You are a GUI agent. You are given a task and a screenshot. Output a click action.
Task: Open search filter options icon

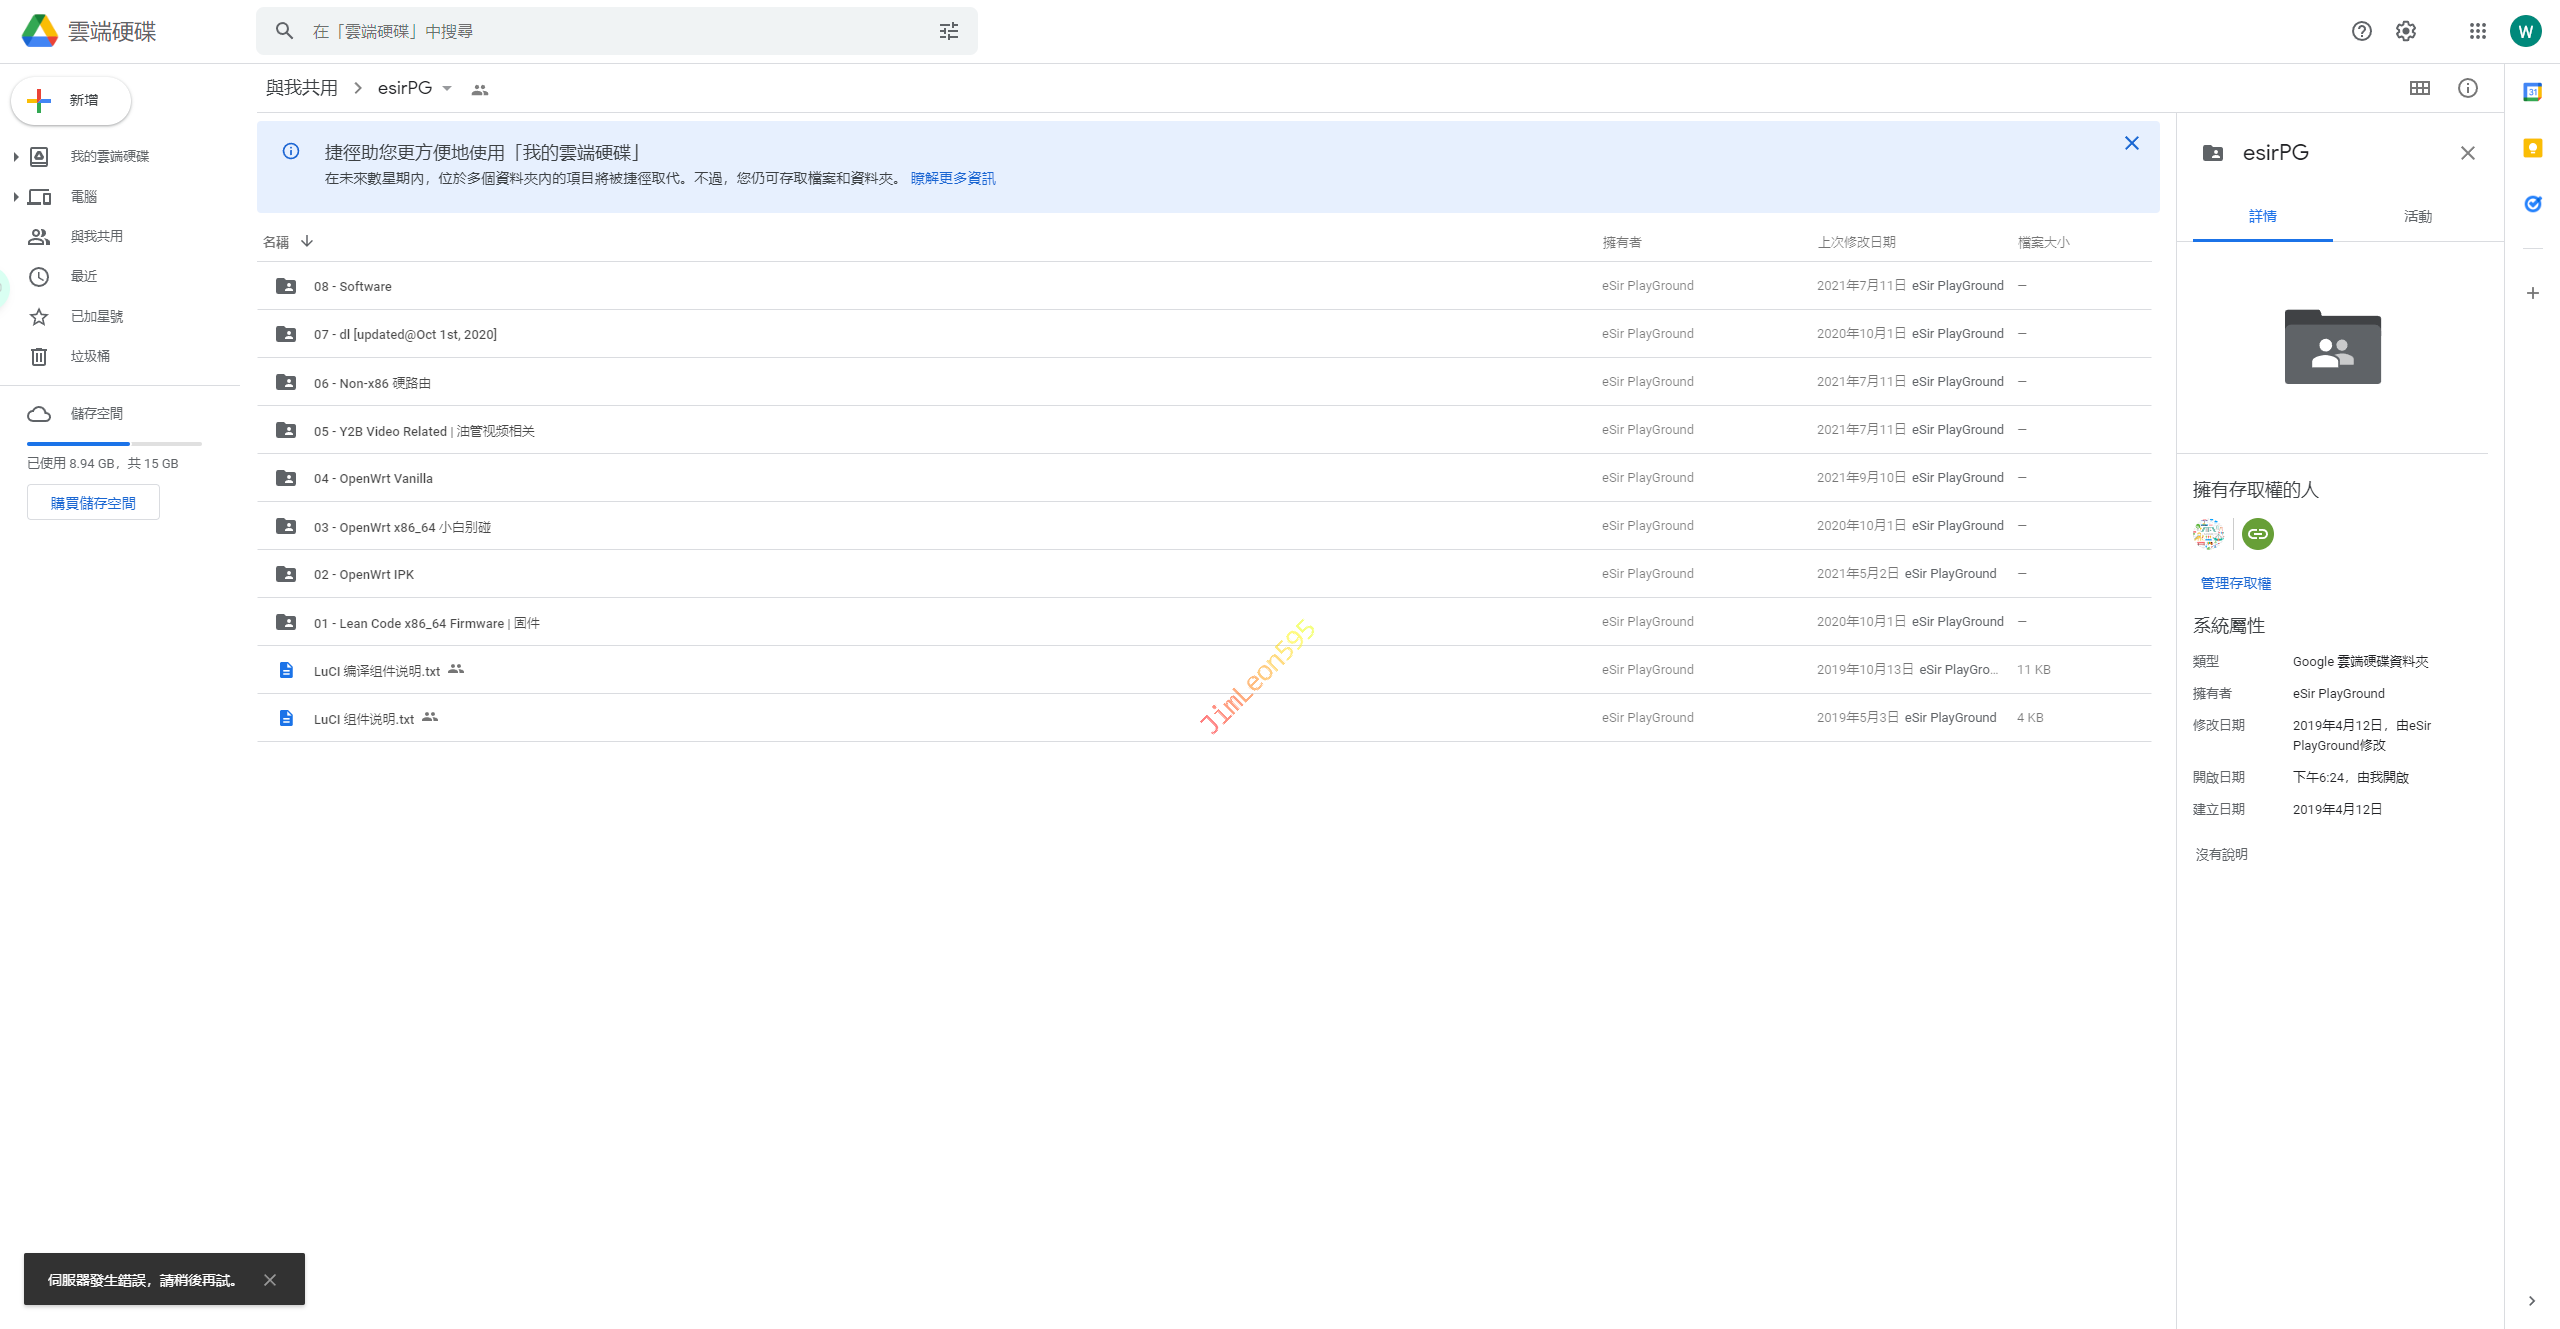pyautogui.click(x=948, y=31)
